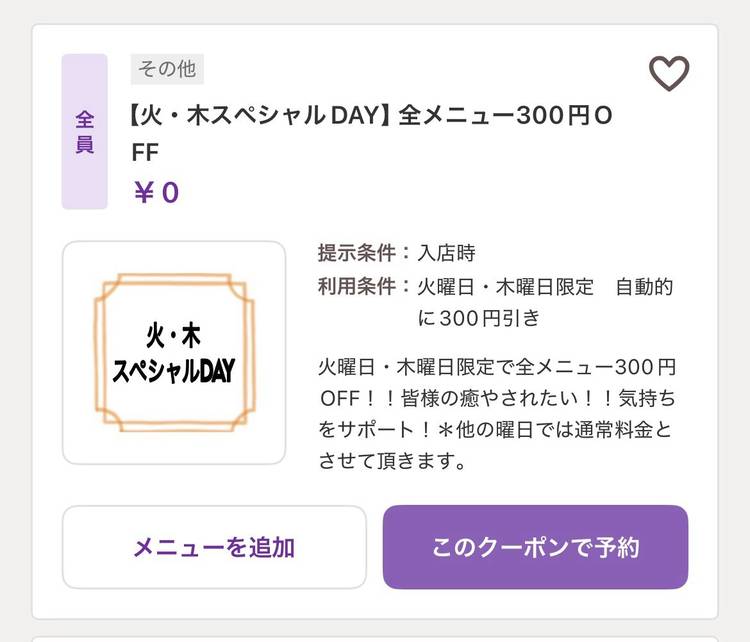This screenshot has height=642, width=750.
Task: Tap the heart favorite icon
Action: [669, 73]
